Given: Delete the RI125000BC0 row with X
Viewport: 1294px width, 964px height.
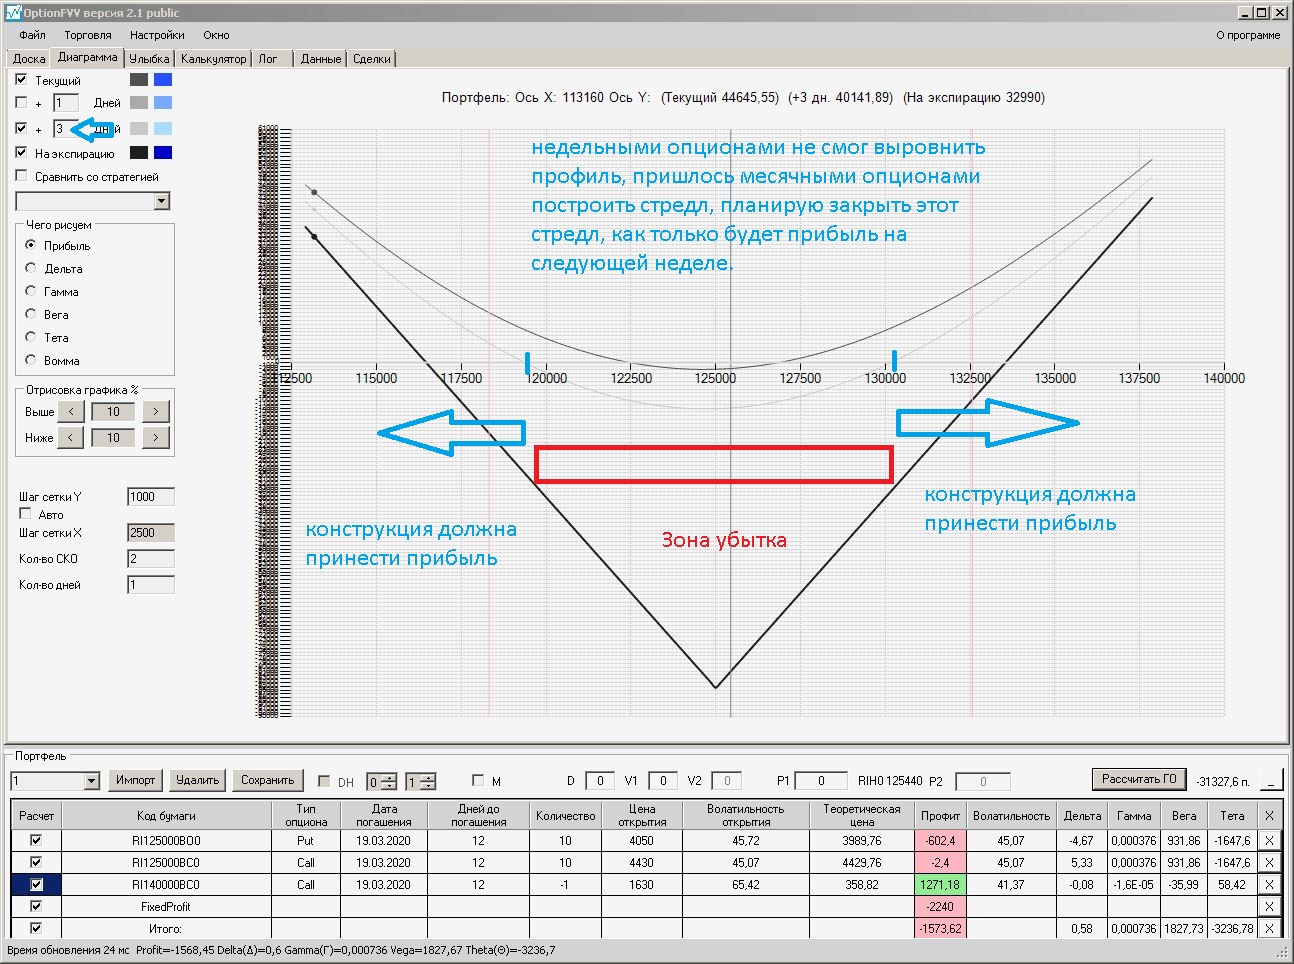Looking at the screenshot, I should 1269,863.
